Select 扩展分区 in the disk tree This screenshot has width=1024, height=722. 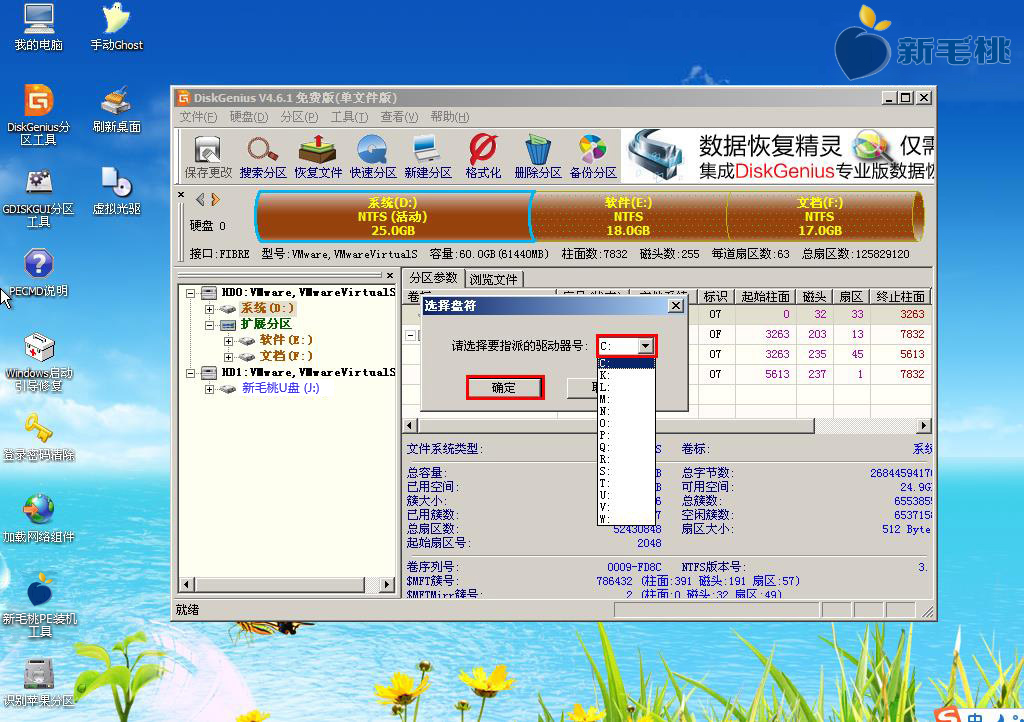(x=266, y=324)
